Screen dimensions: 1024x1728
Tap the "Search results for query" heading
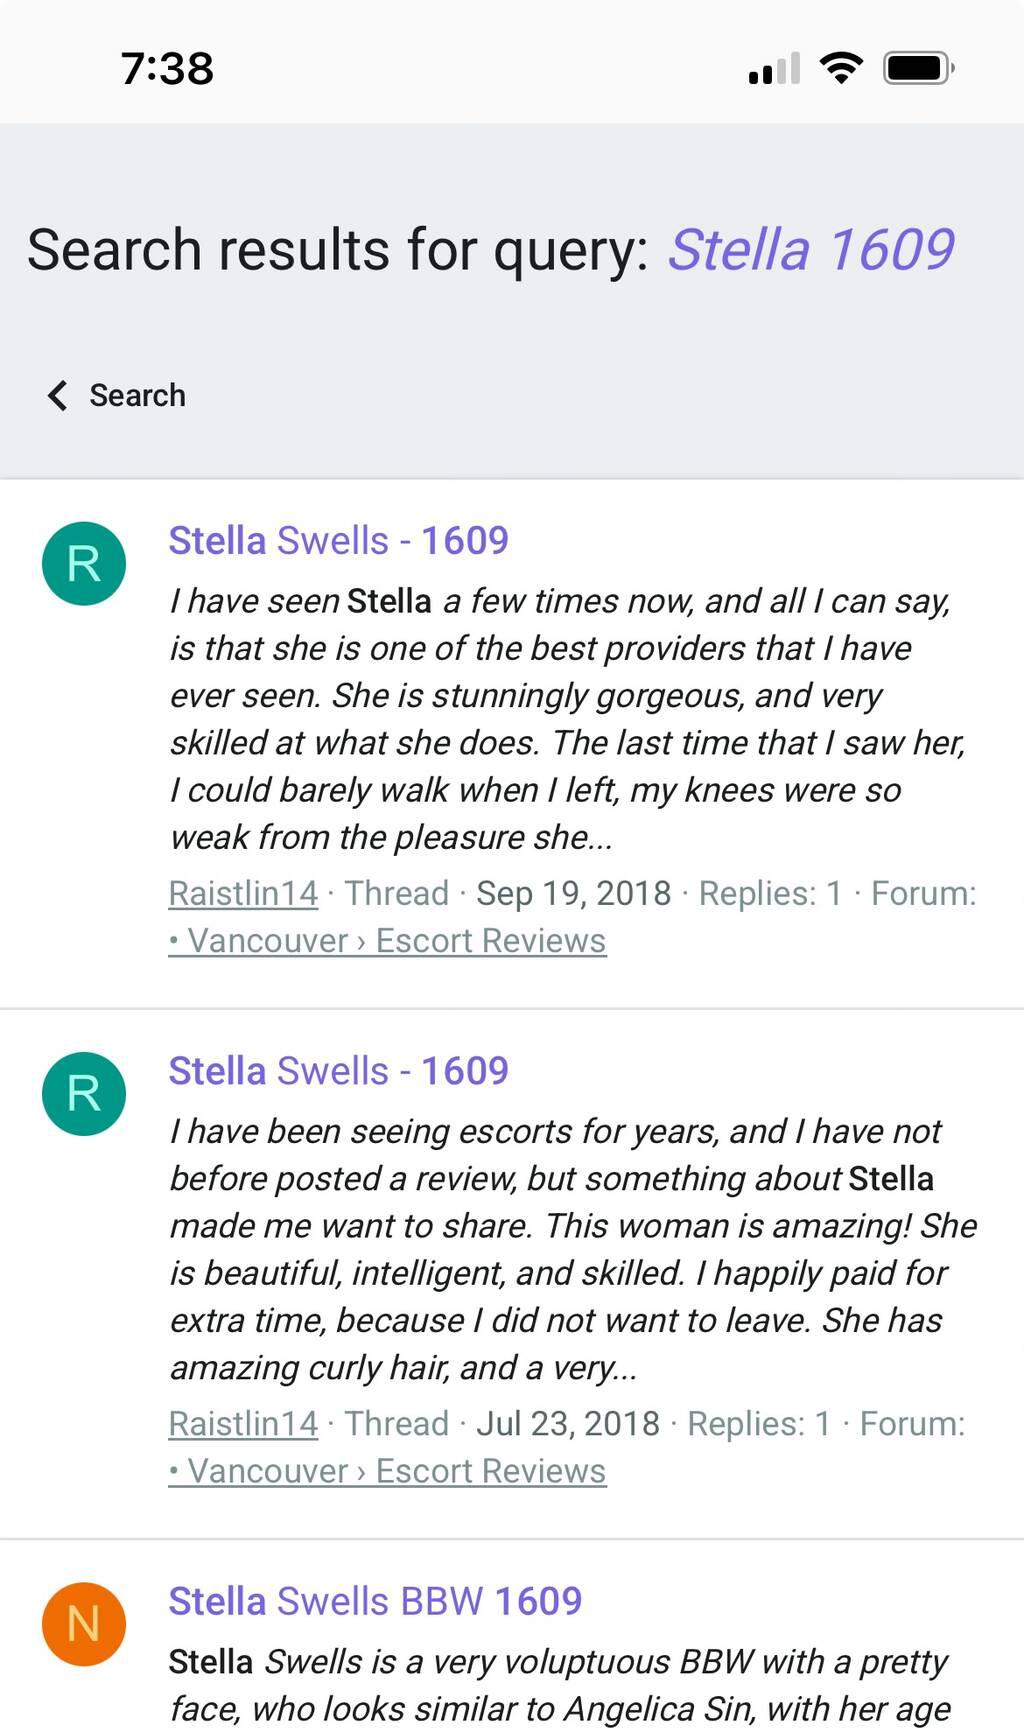coord(338,249)
